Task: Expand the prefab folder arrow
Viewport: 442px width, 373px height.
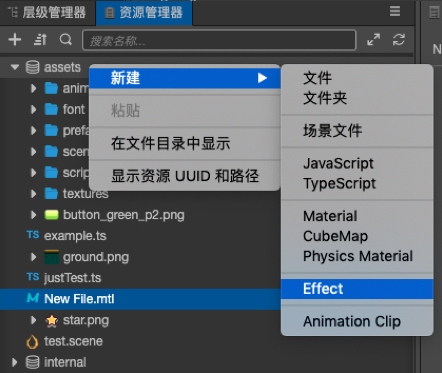Action: pos(33,130)
